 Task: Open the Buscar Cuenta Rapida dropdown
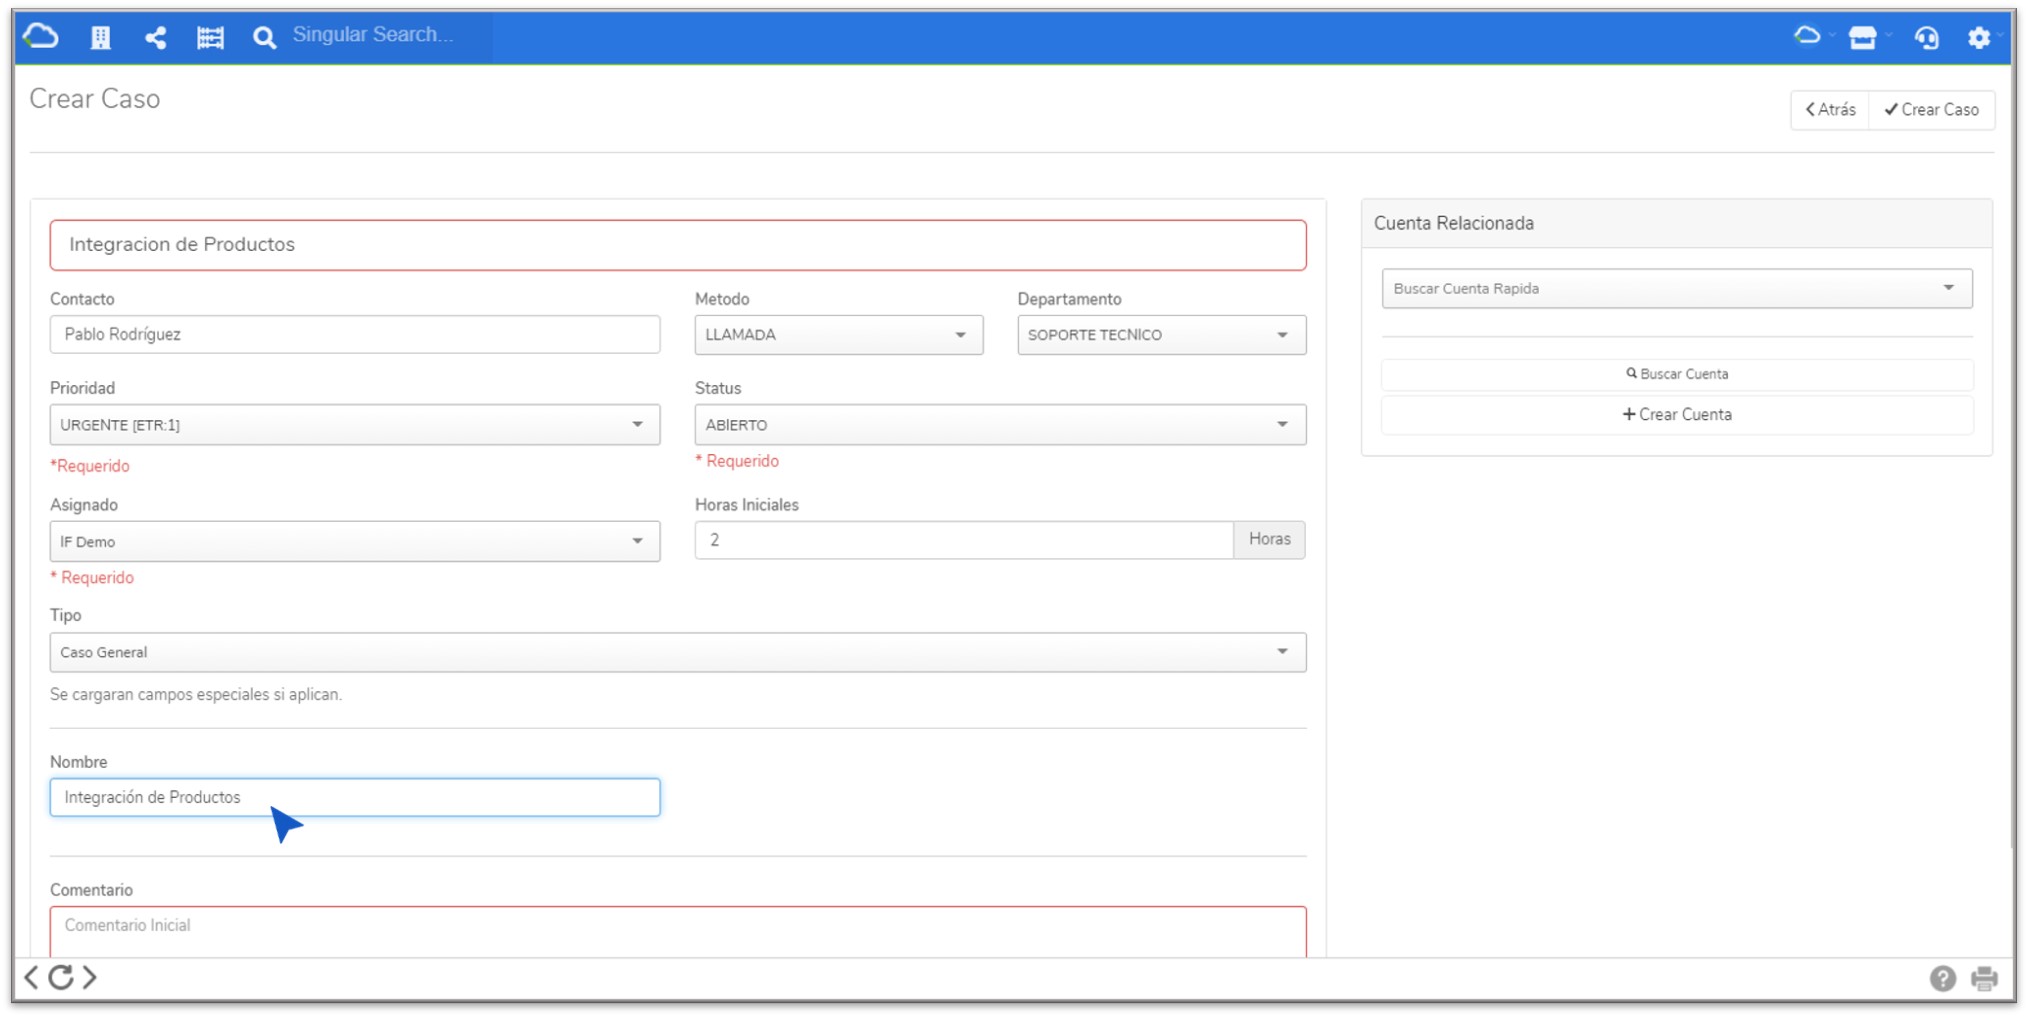pyautogui.click(x=1677, y=288)
